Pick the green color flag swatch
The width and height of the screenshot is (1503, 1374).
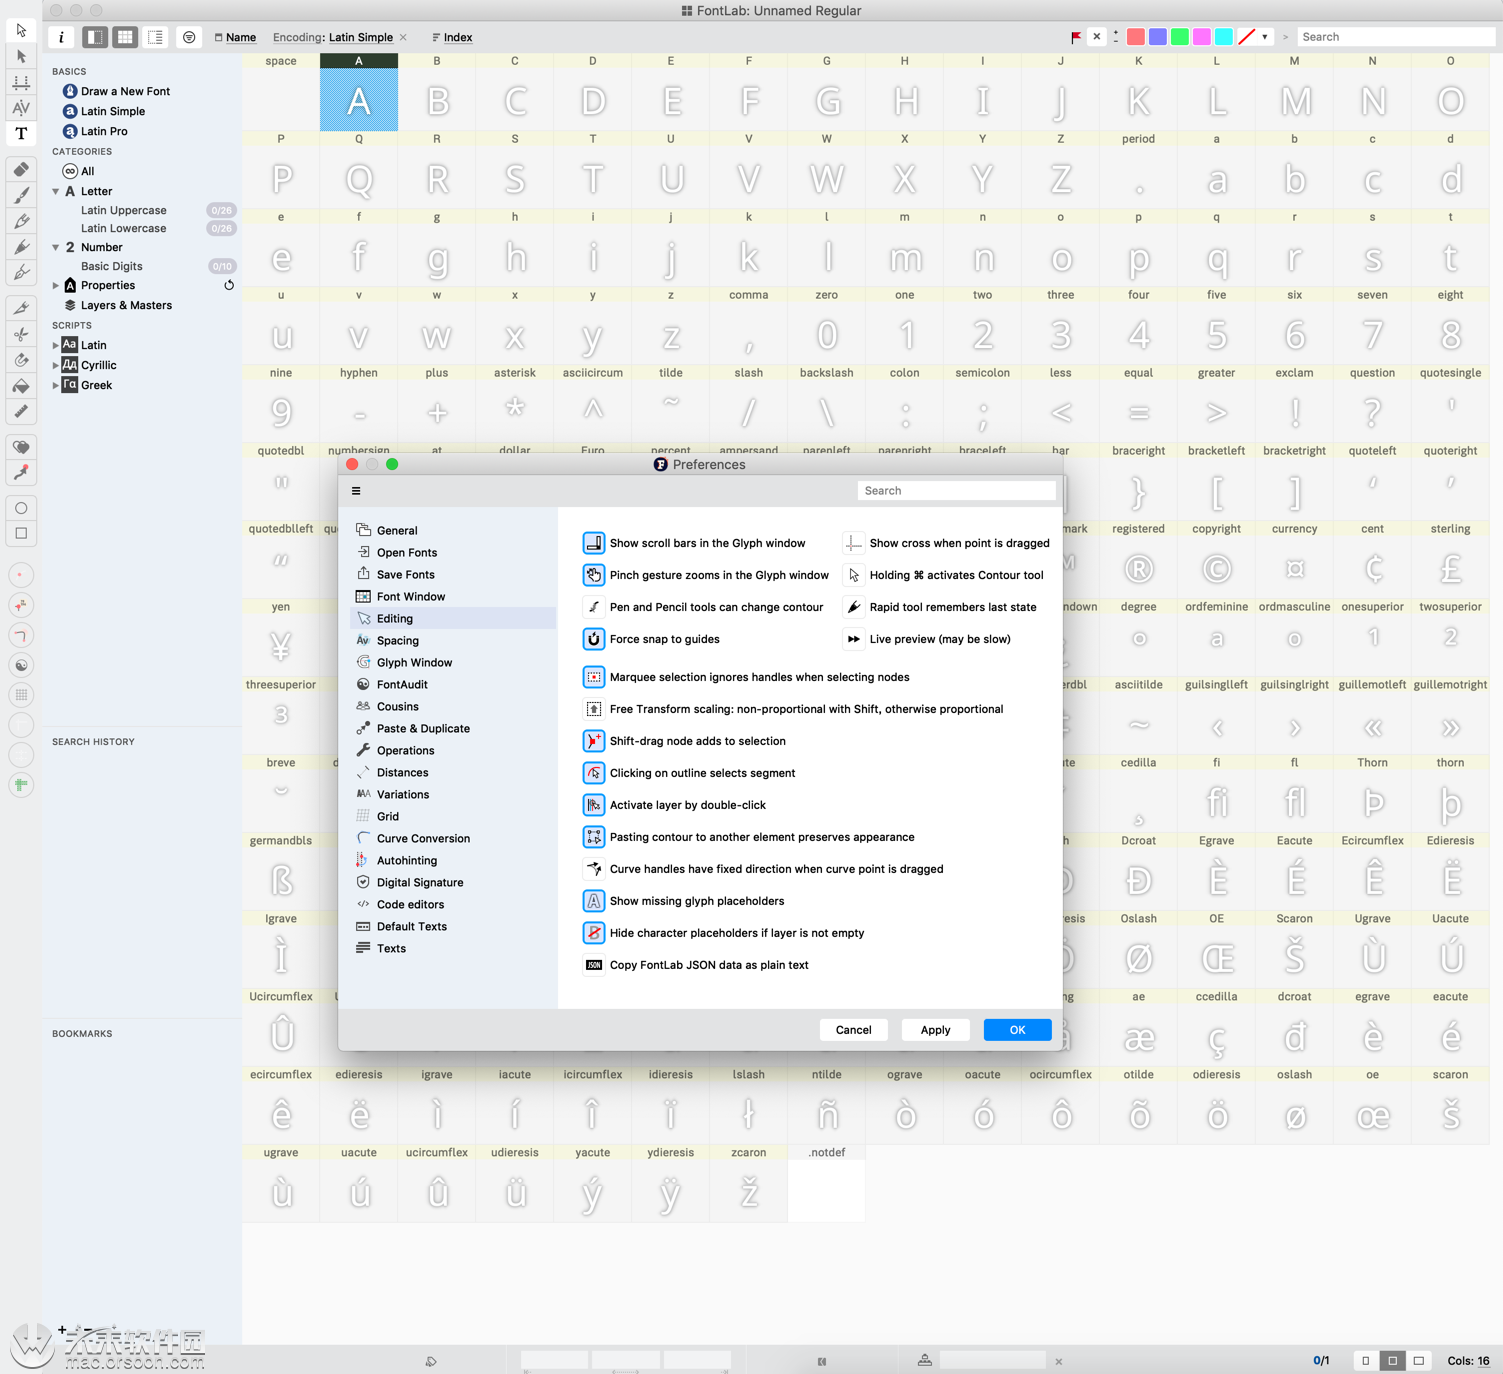coord(1180,37)
